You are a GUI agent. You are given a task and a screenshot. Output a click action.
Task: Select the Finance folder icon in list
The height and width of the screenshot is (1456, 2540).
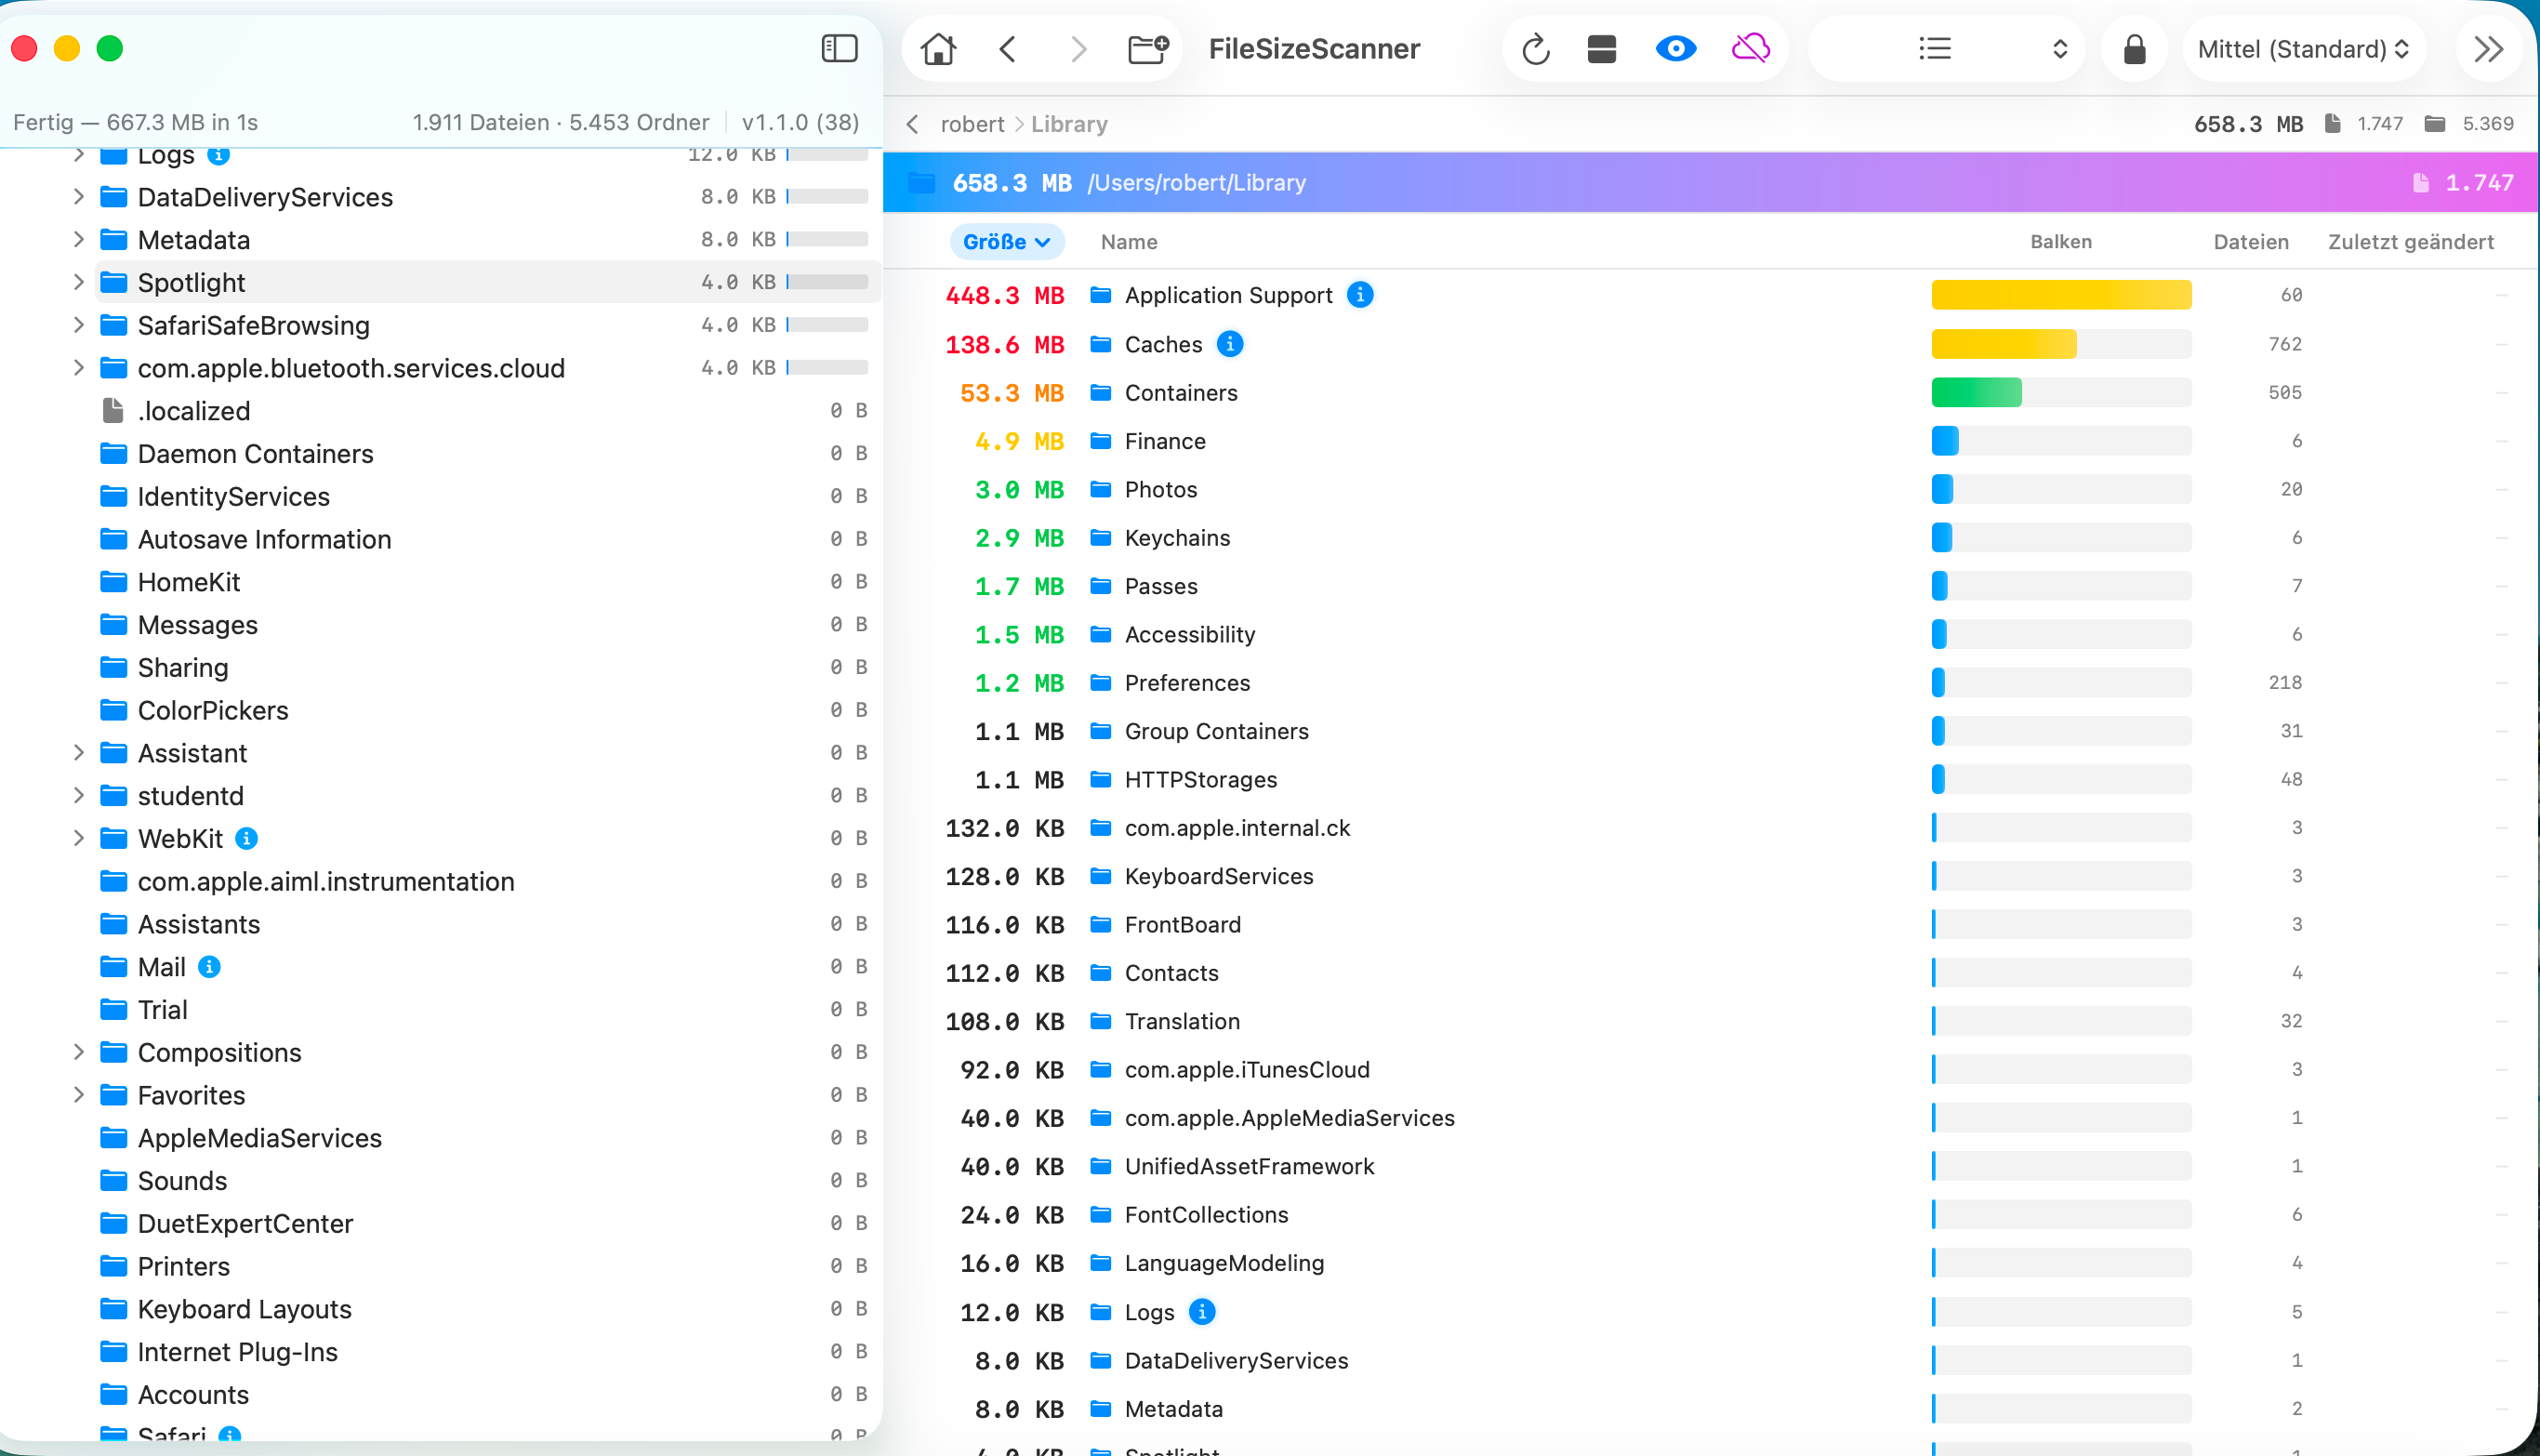(1100, 441)
